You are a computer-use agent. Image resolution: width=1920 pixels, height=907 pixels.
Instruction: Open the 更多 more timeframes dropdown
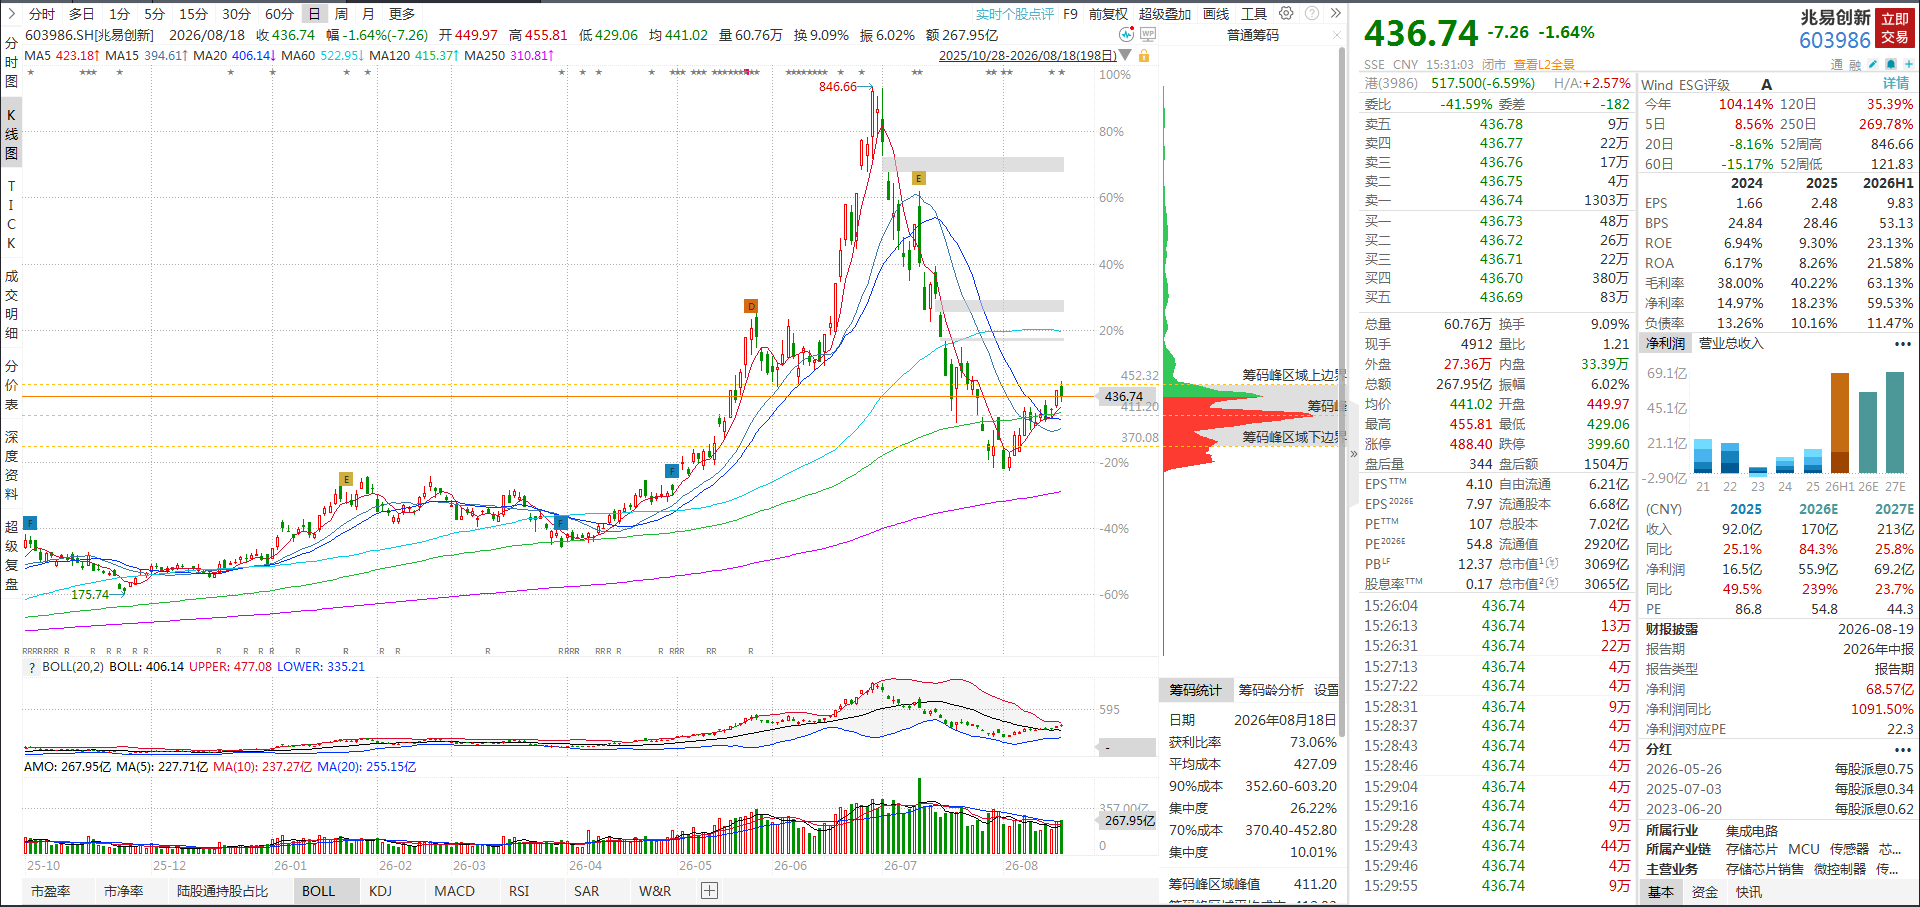pyautogui.click(x=402, y=14)
